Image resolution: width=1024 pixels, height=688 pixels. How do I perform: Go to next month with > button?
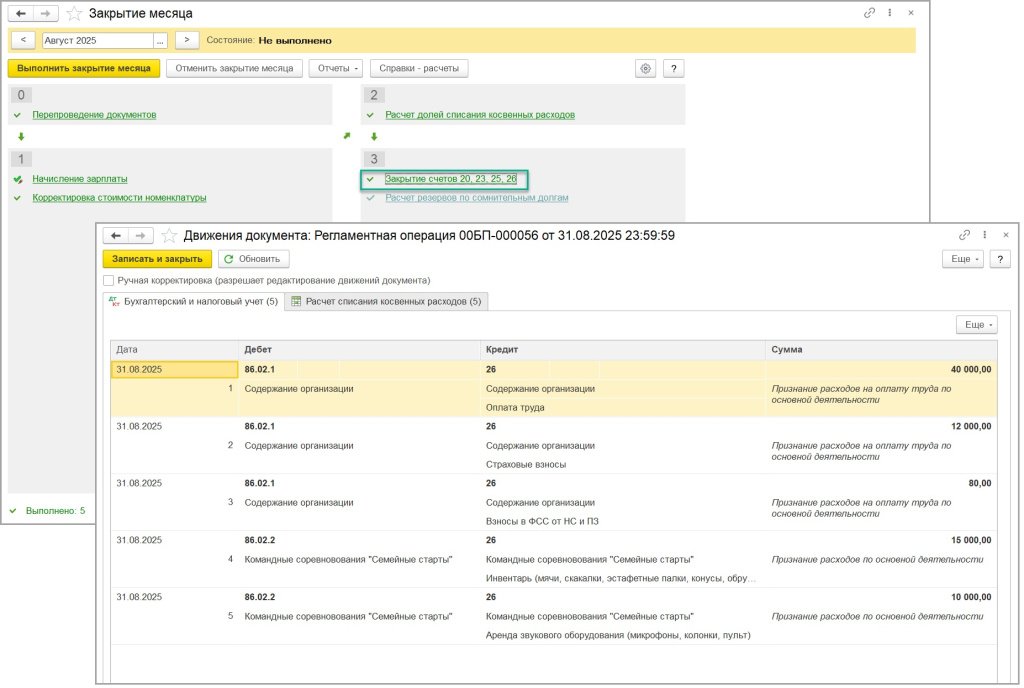(x=187, y=40)
